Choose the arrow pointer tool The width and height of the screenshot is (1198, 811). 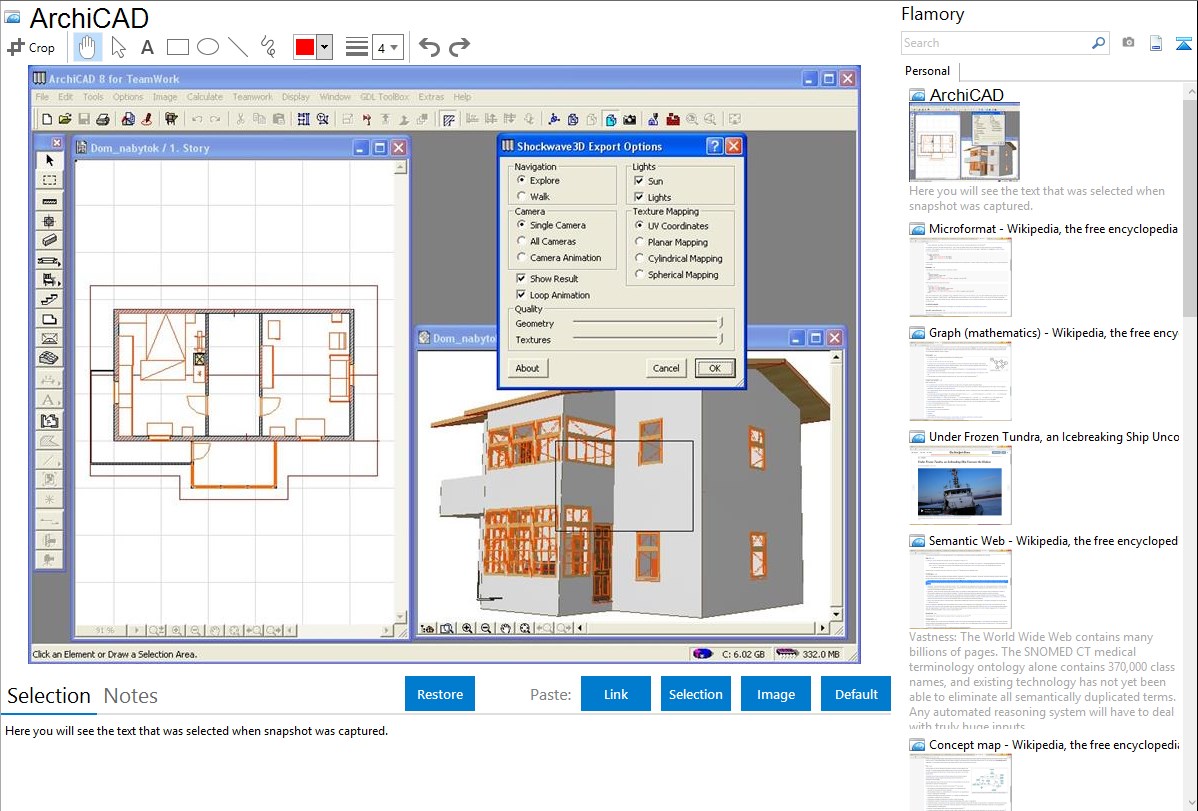[x=118, y=47]
